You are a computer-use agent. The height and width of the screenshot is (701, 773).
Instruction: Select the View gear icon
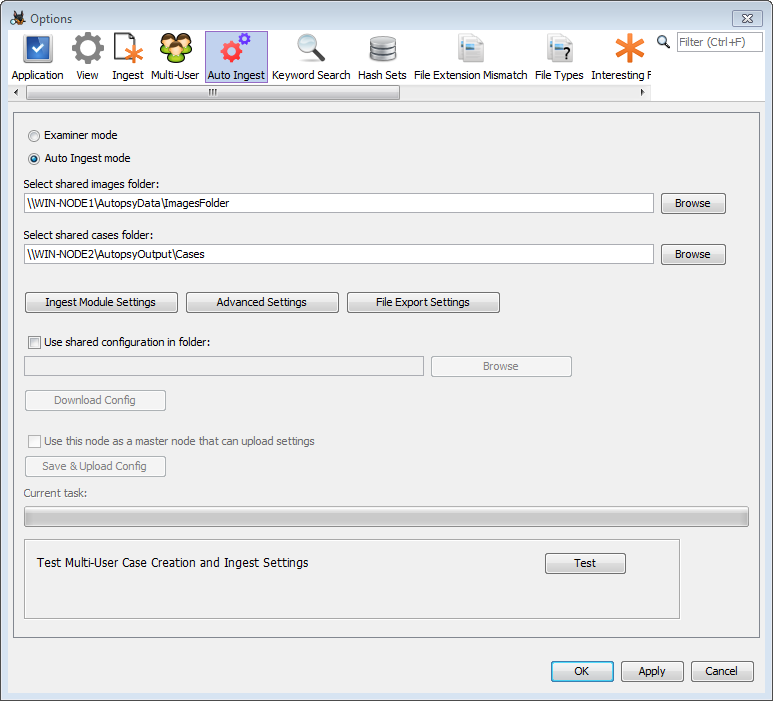click(x=87, y=50)
